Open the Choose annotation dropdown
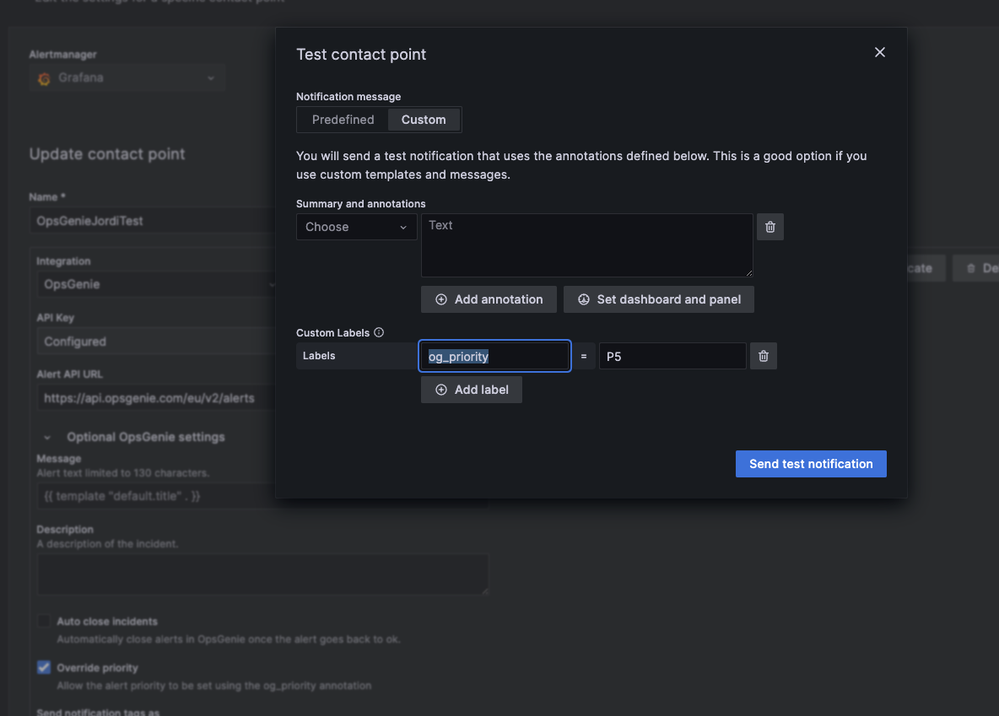This screenshot has width=999, height=716. point(356,226)
